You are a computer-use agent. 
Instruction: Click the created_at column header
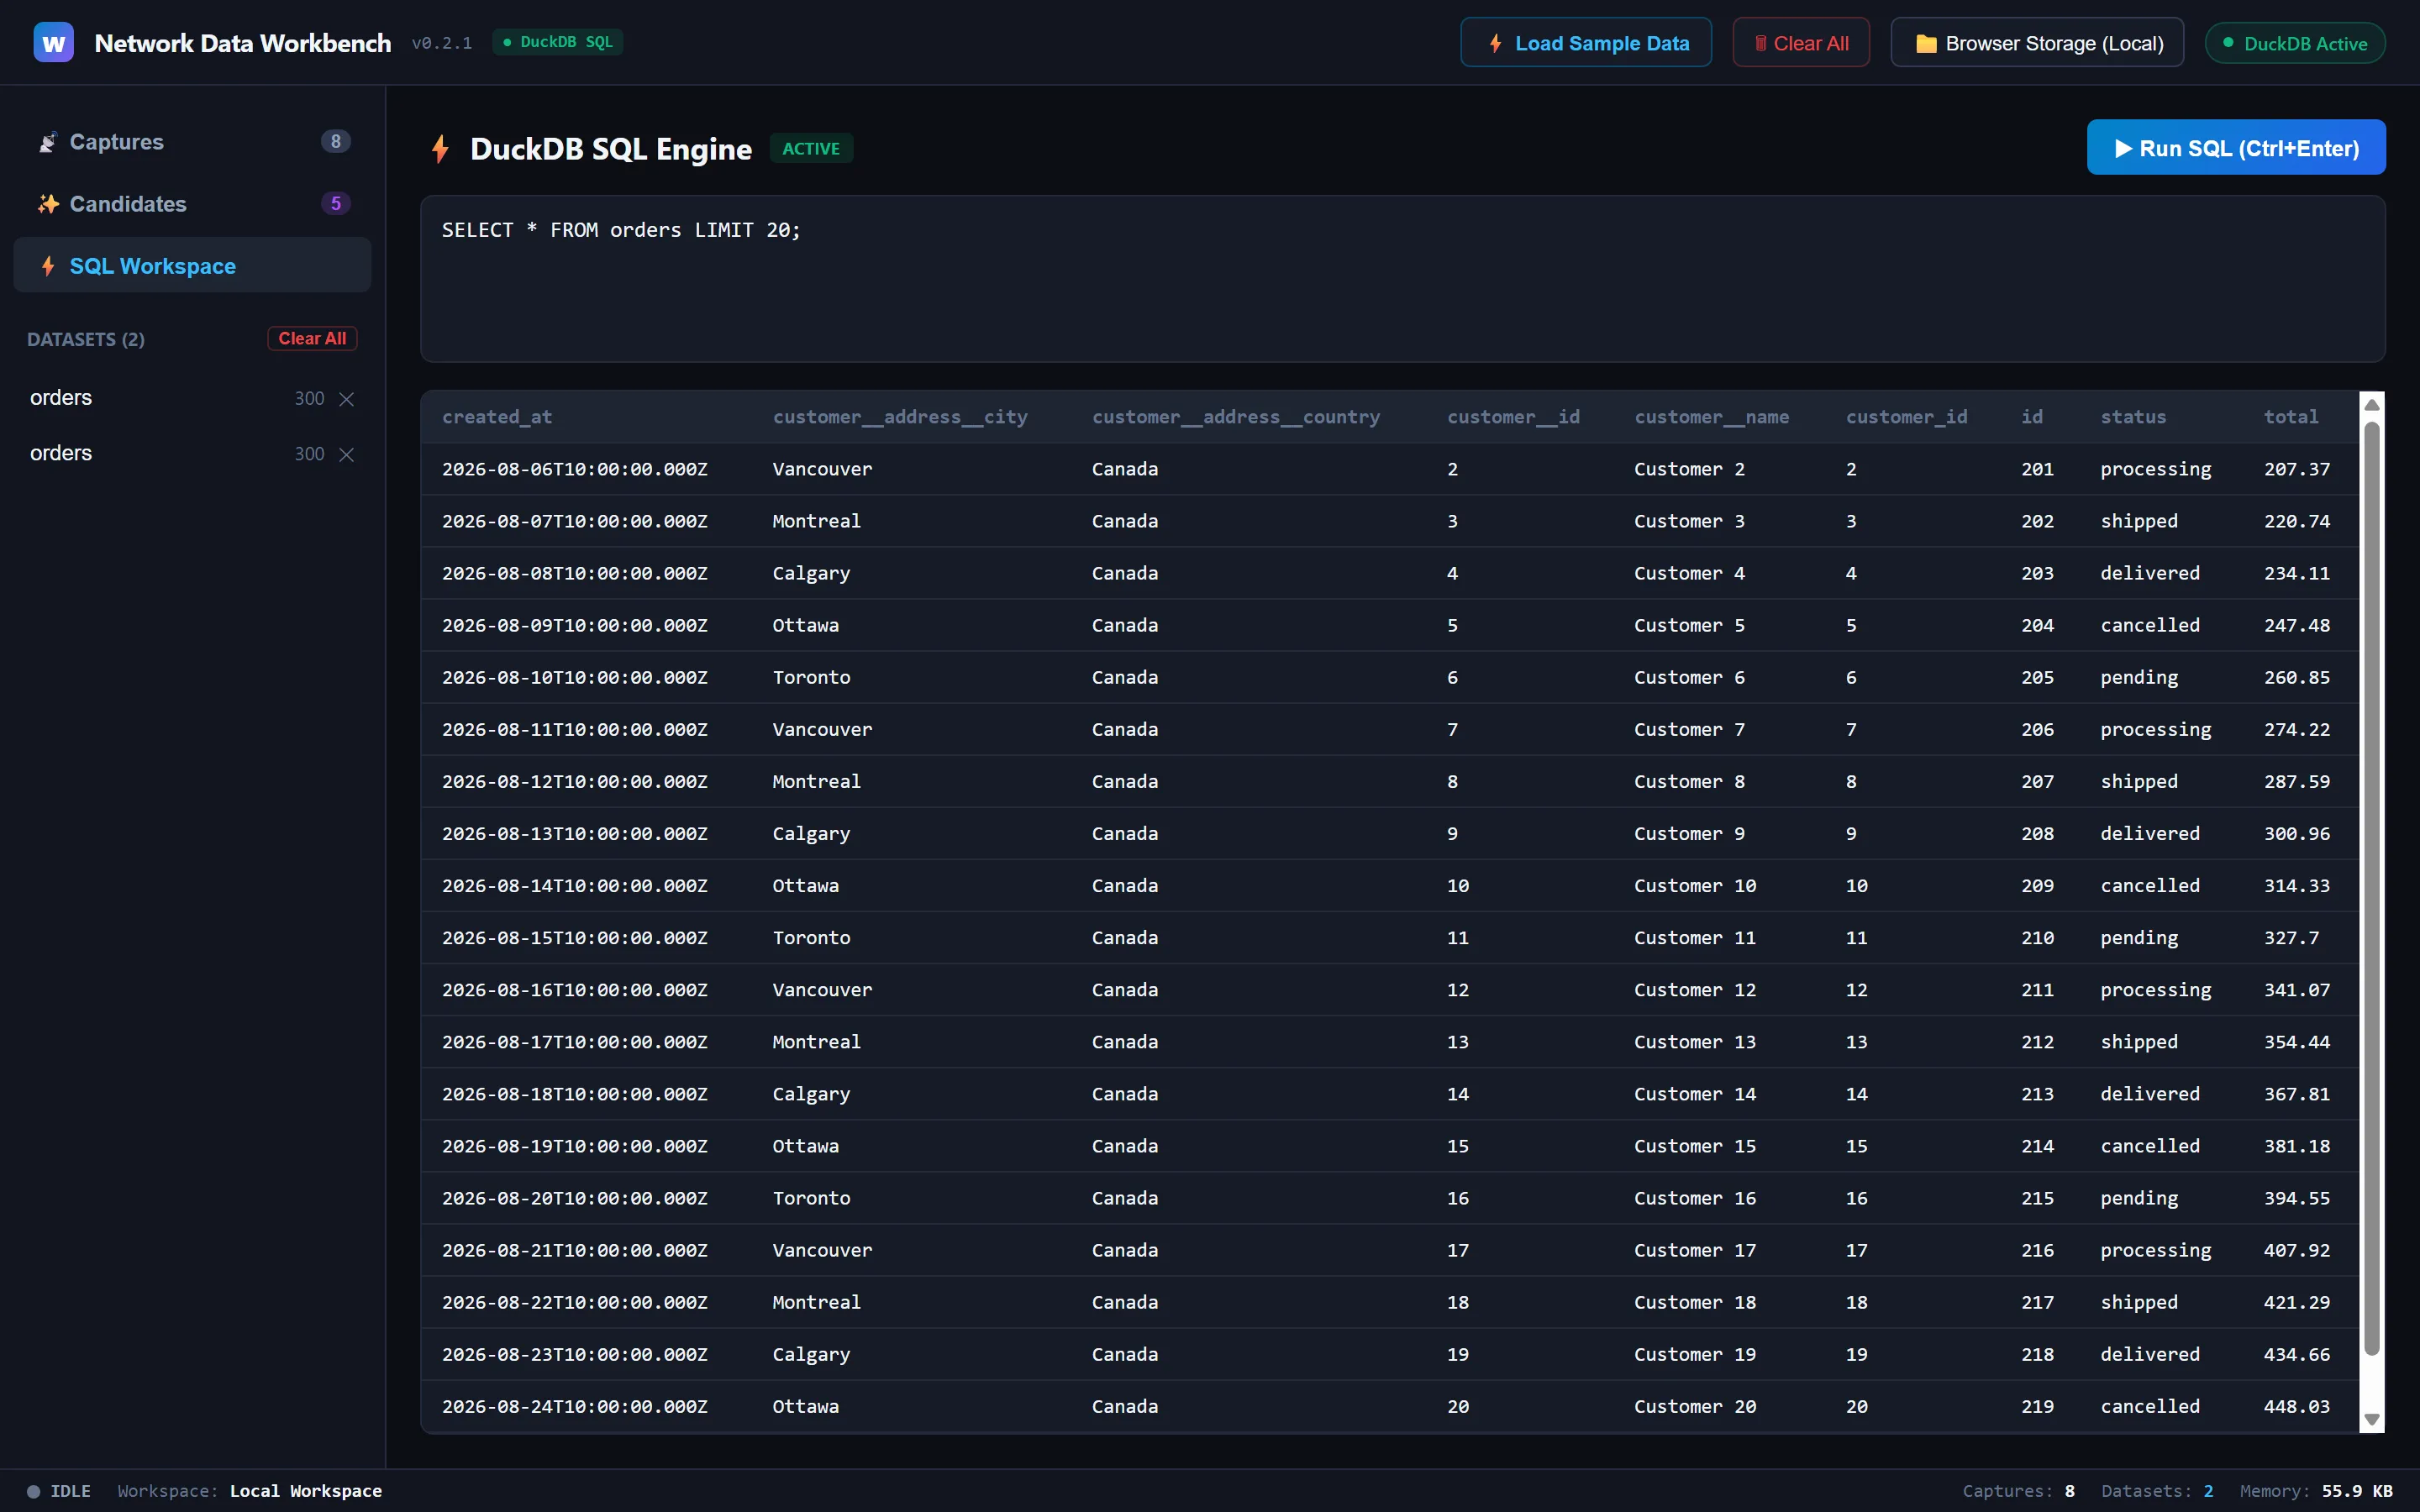click(497, 417)
